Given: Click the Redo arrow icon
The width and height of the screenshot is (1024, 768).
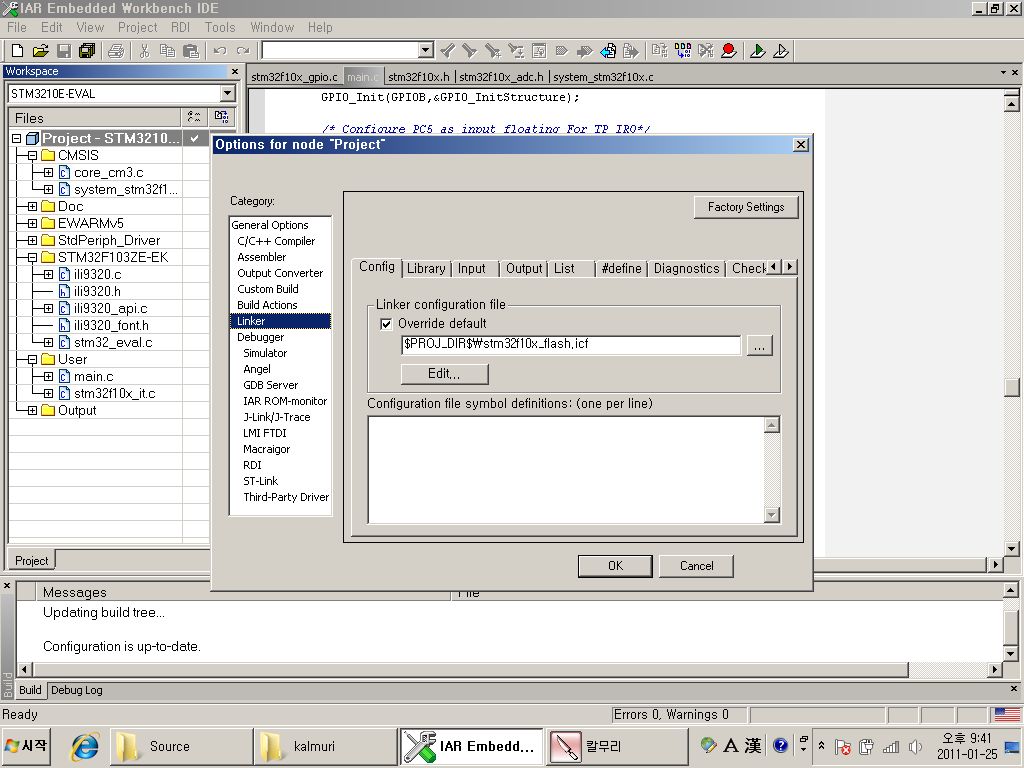Looking at the screenshot, I should (243, 50).
